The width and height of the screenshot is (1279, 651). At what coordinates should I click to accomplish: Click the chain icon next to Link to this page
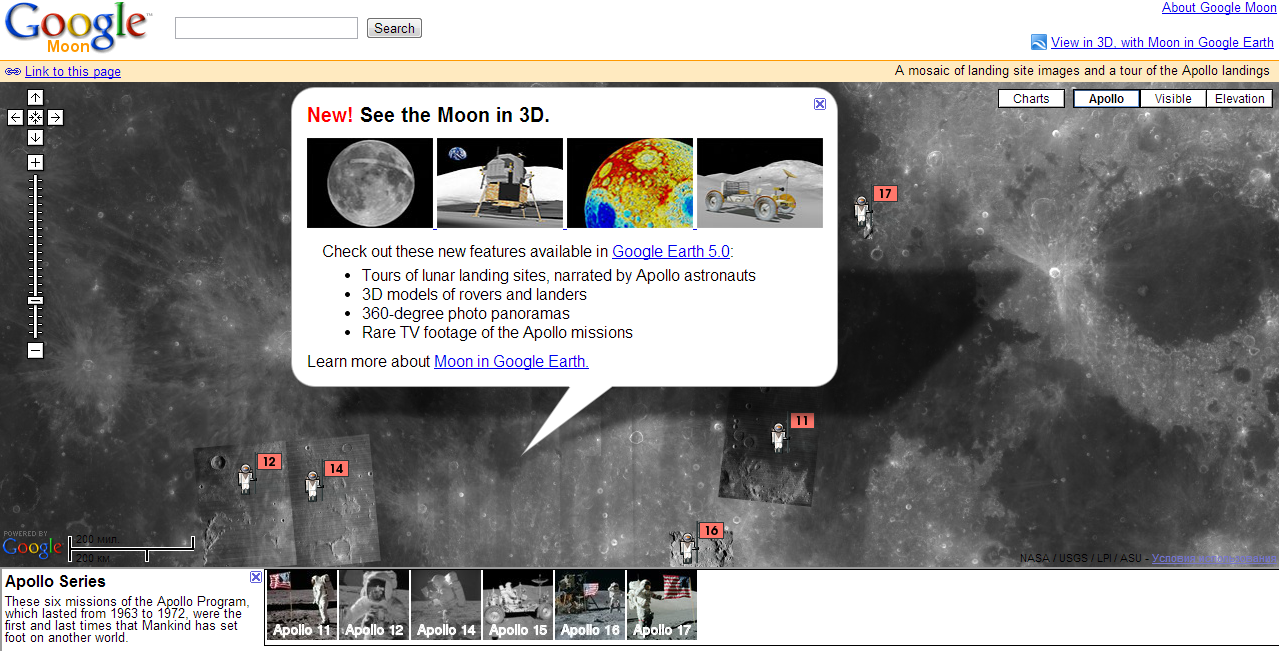coord(13,71)
